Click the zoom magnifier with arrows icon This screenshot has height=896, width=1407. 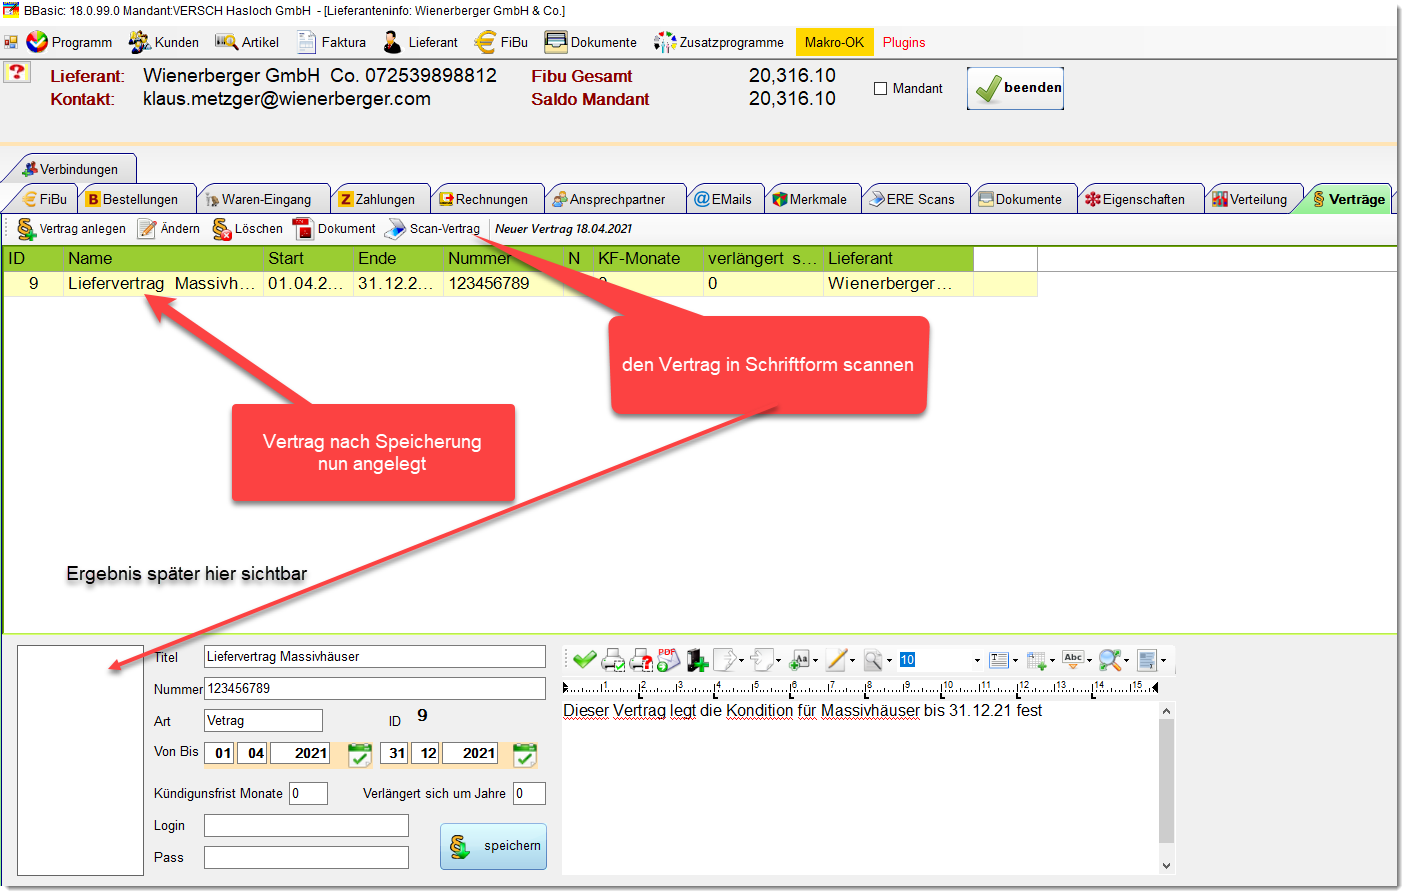click(1109, 660)
